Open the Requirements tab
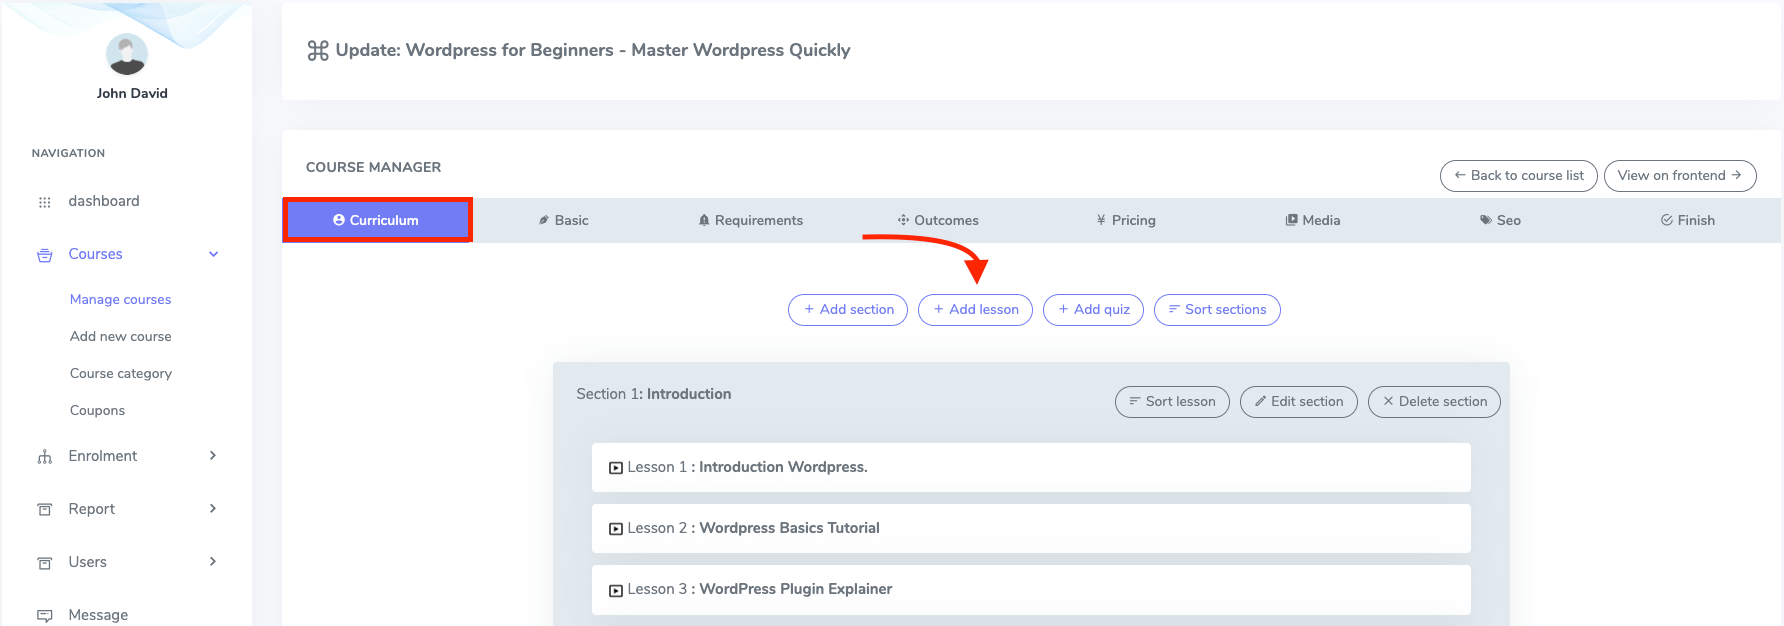The height and width of the screenshot is (626, 1784). click(750, 220)
